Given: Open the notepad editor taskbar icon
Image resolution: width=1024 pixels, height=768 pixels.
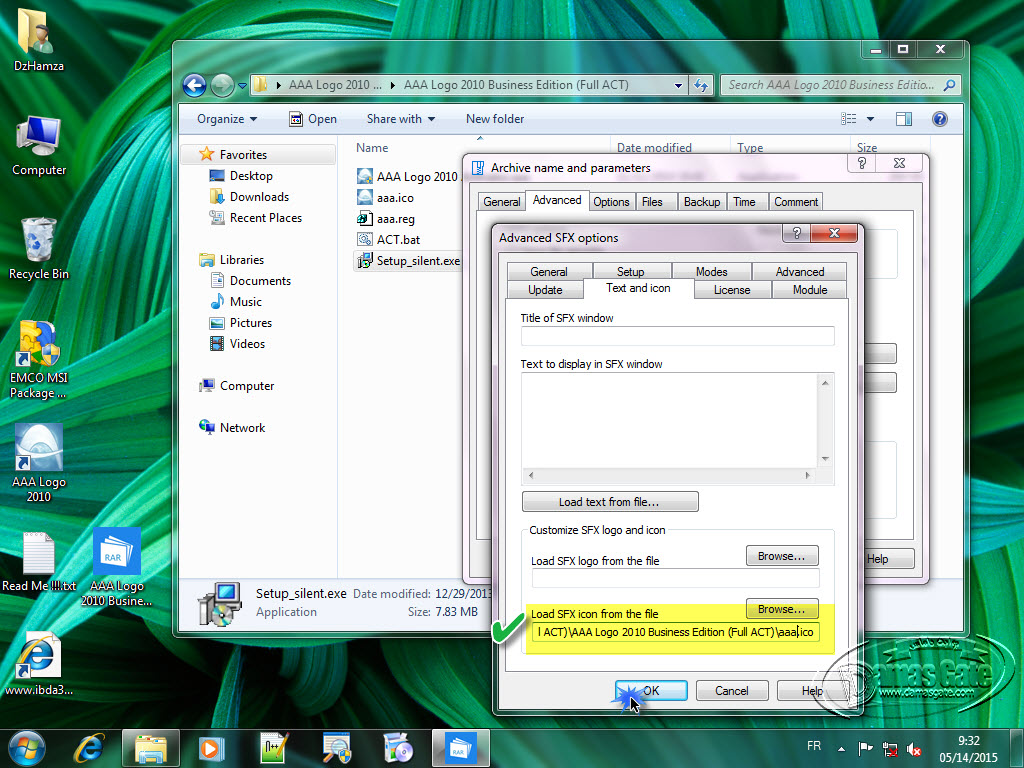Looking at the screenshot, I should (x=274, y=748).
